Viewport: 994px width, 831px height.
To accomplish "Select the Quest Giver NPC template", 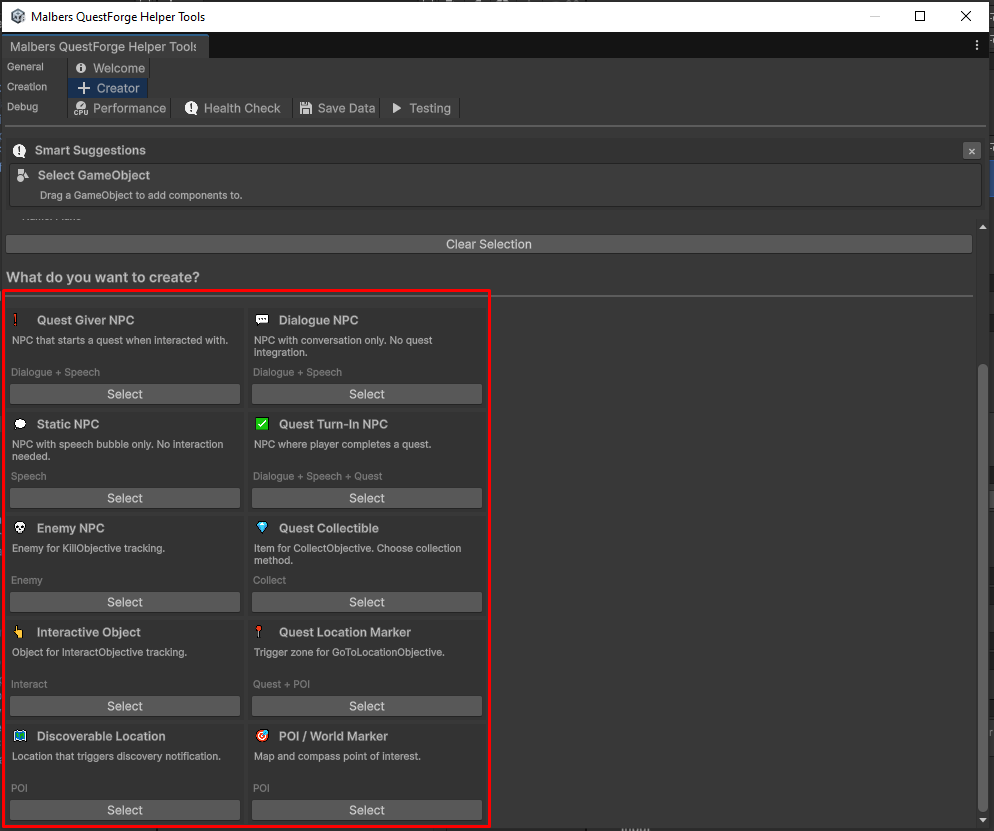I will [125, 394].
